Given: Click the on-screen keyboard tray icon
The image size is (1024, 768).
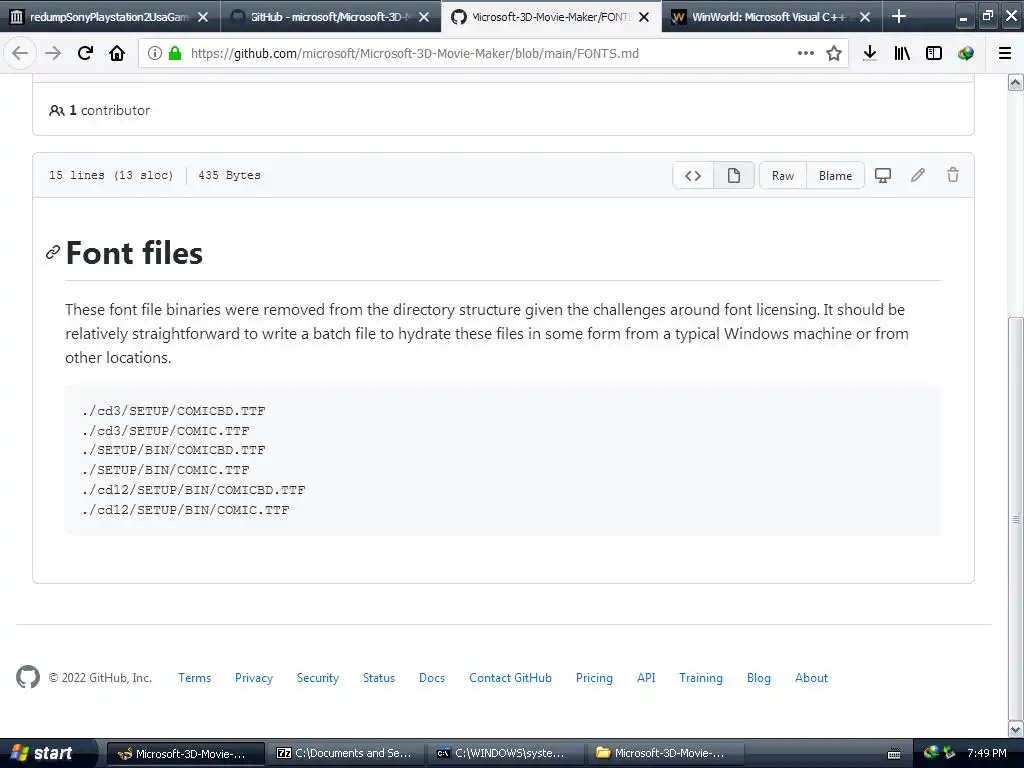Looking at the screenshot, I should pos(894,754).
